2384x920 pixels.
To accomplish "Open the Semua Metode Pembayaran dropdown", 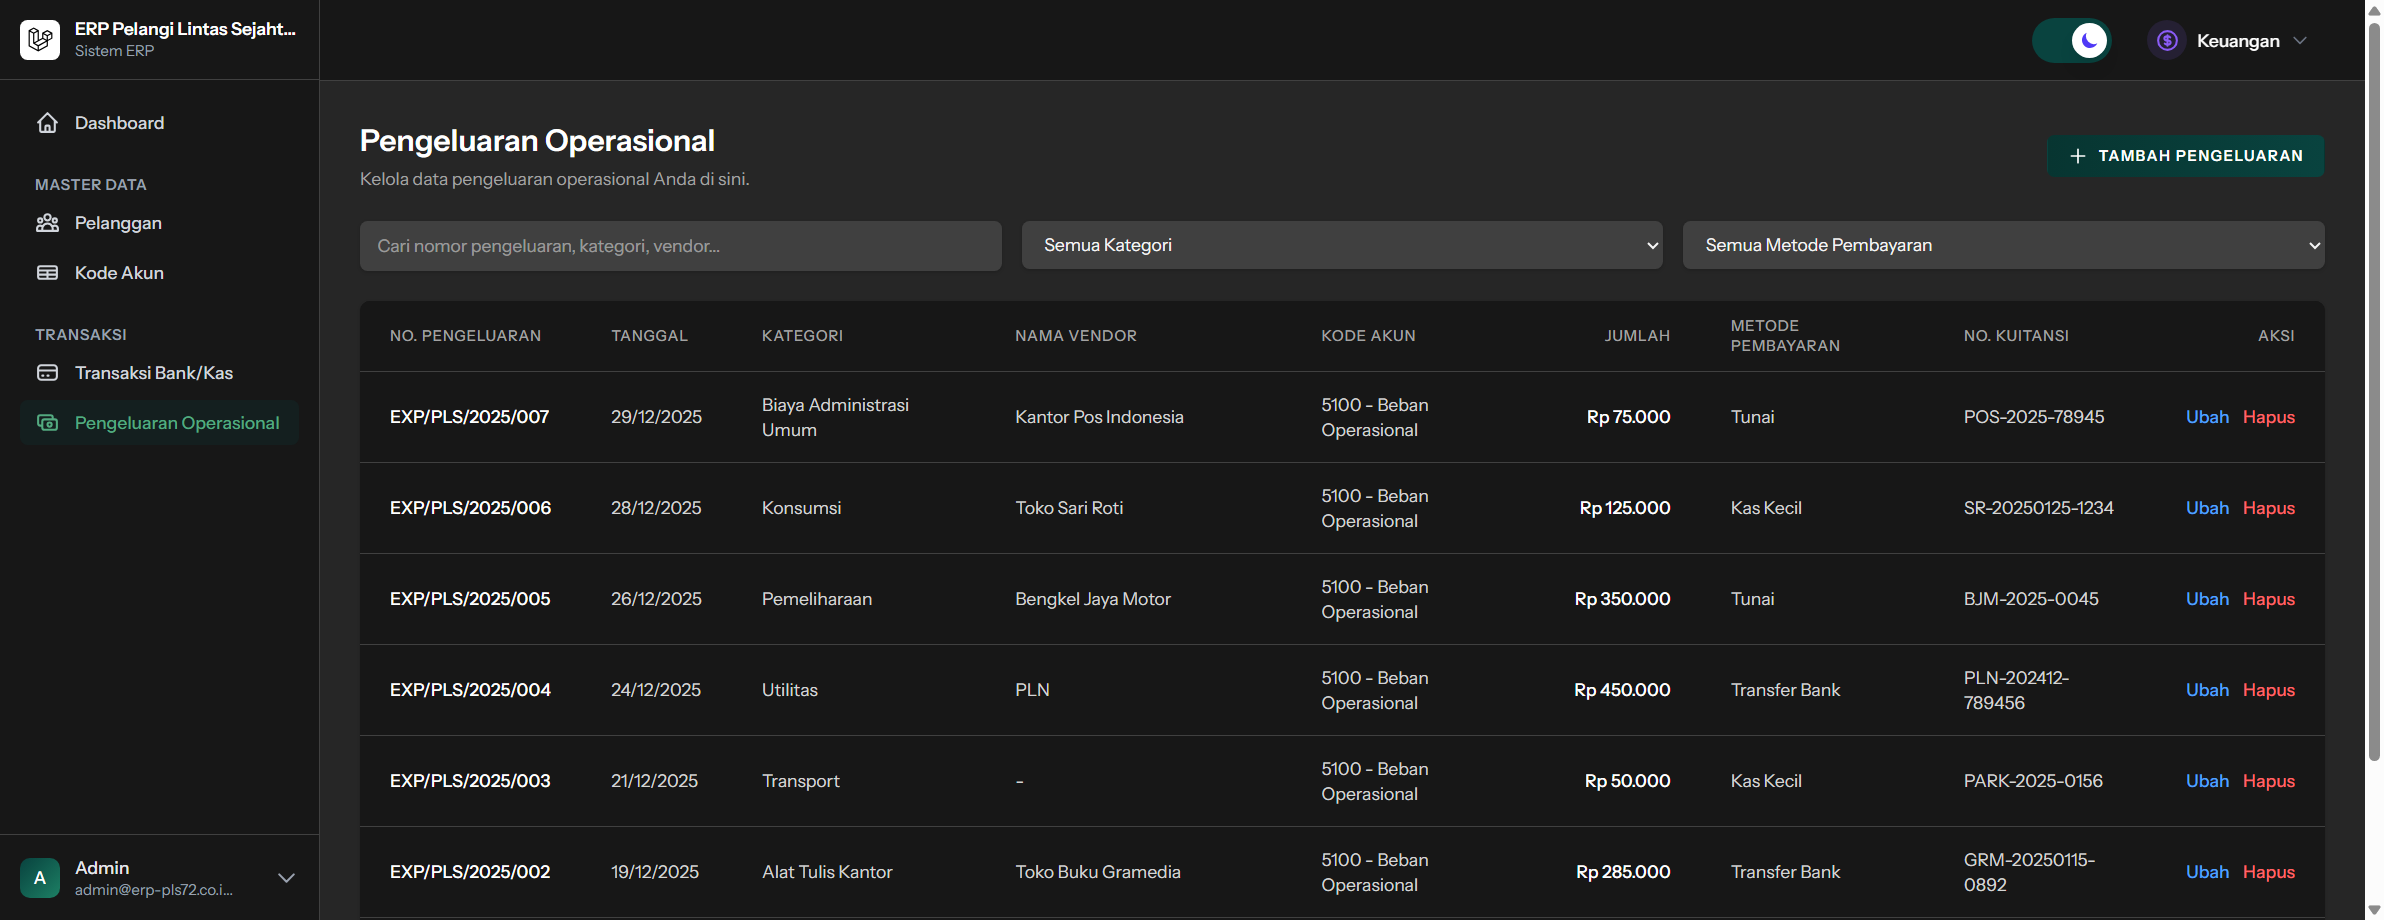I will 2003,245.
